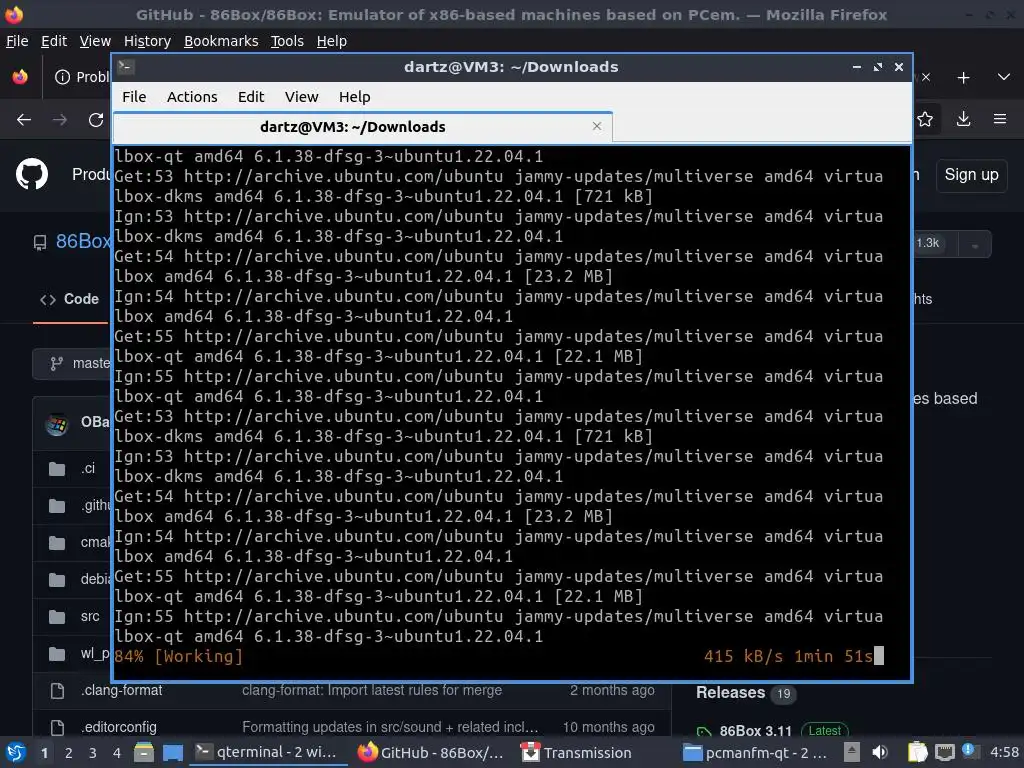Open Firefox downloads panel
The height and width of the screenshot is (768, 1024).
point(963,119)
